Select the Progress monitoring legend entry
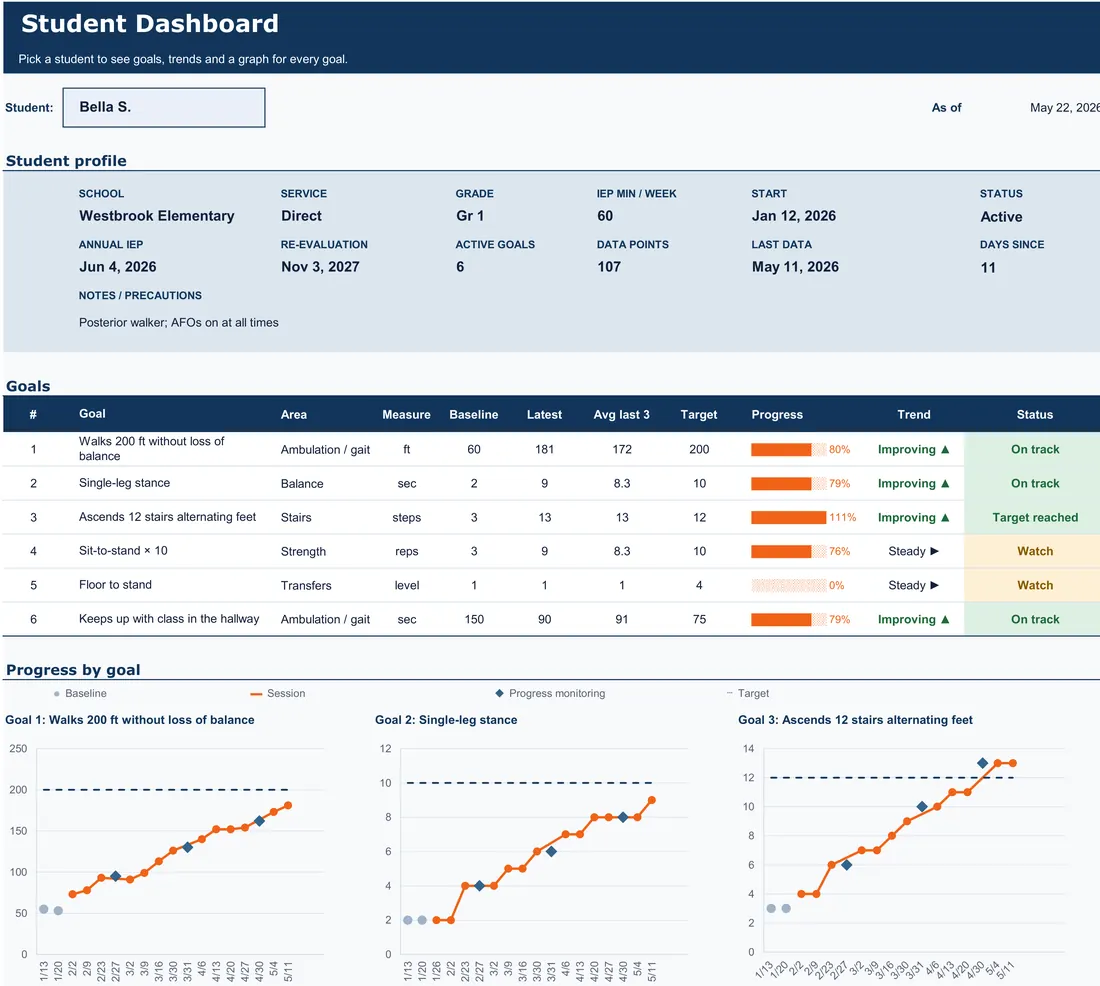The height and width of the screenshot is (986, 1100). (550, 693)
